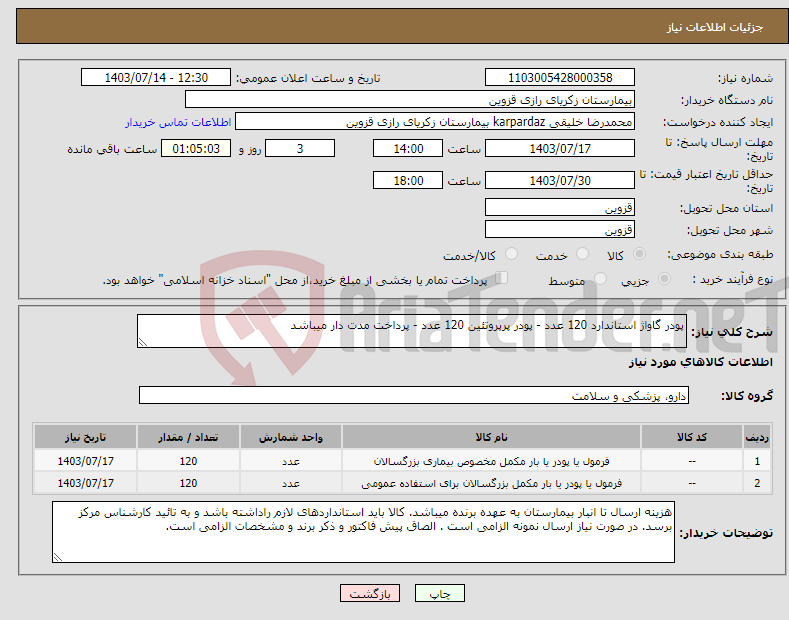Viewport: 789px width, 620px height.
Task: Click row 2 product name برای استفاده عمومی
Action: [491, 483]
